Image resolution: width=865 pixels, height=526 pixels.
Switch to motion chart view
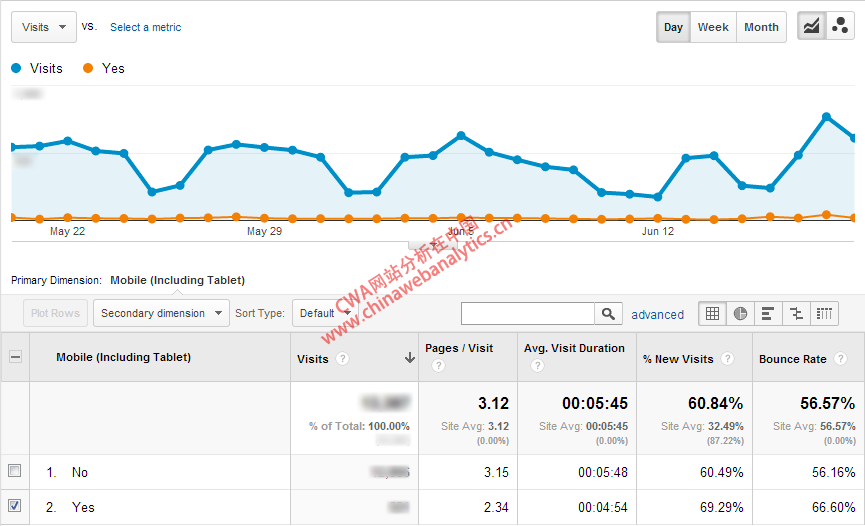pyautogui.click(x=840, y=27)
